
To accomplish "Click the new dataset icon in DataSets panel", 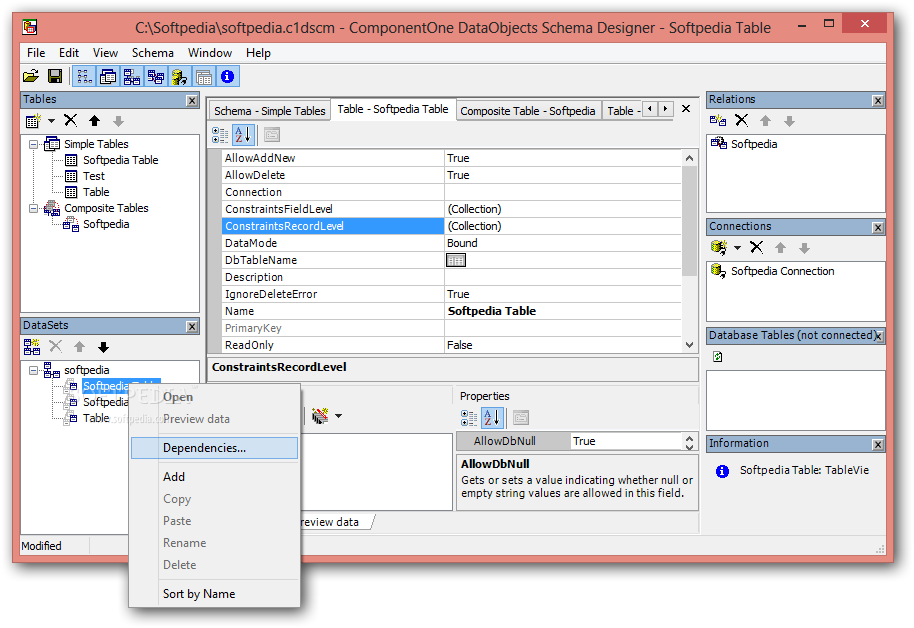I will (x=31, y=347).
